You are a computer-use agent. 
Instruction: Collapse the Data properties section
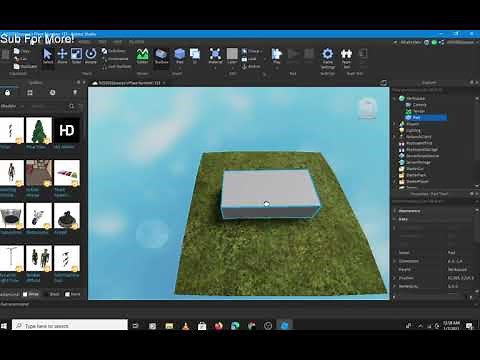coord(395,219)
